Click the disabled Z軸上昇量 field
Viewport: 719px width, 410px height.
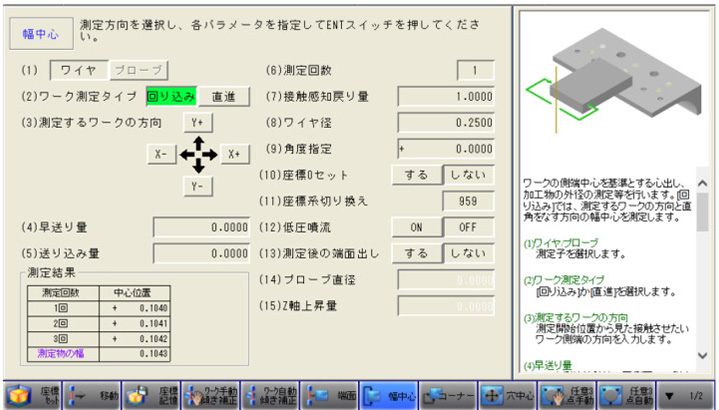pyautogui.click(x=446, y=306)
